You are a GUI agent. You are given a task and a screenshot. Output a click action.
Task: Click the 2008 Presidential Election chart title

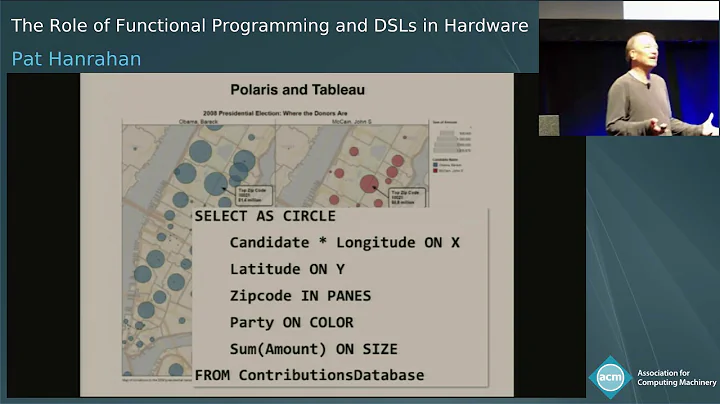[x=275, y=113]
